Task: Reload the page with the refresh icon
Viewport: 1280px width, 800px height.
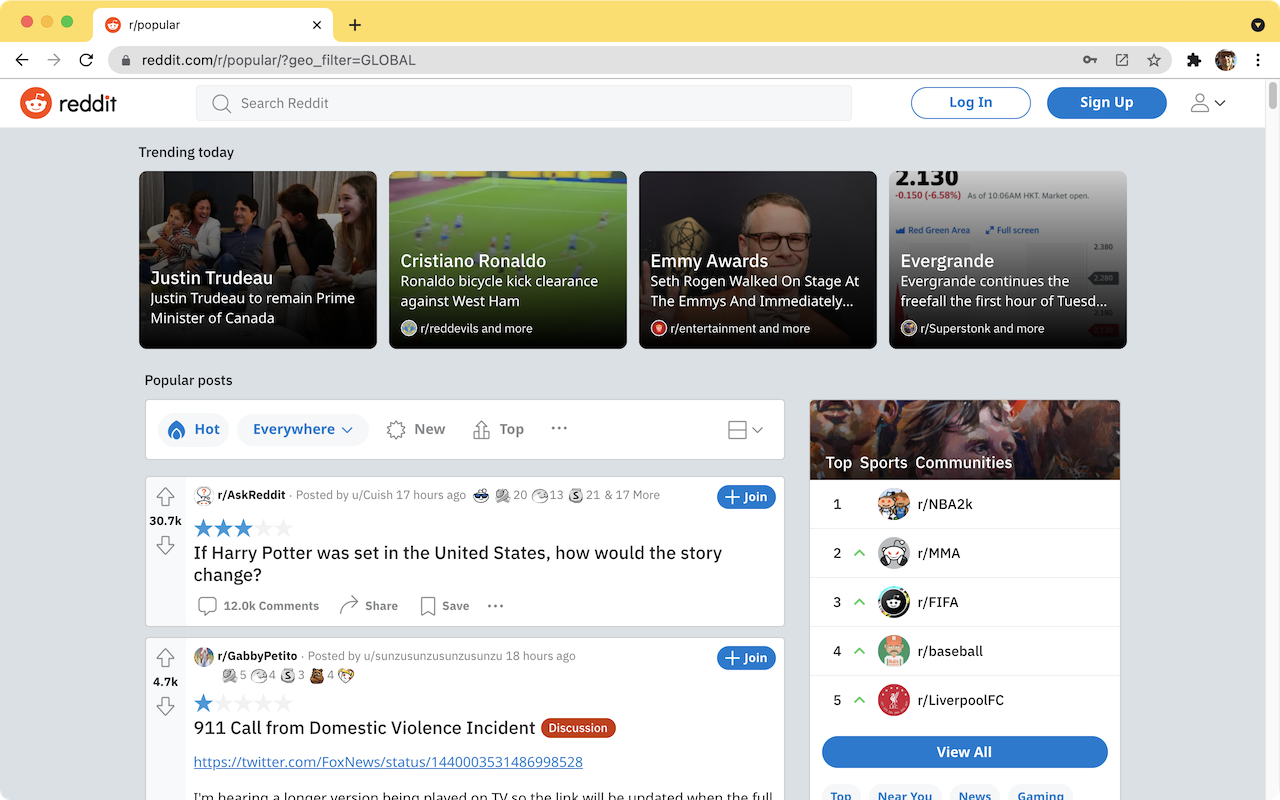Action: click(86, 60)
